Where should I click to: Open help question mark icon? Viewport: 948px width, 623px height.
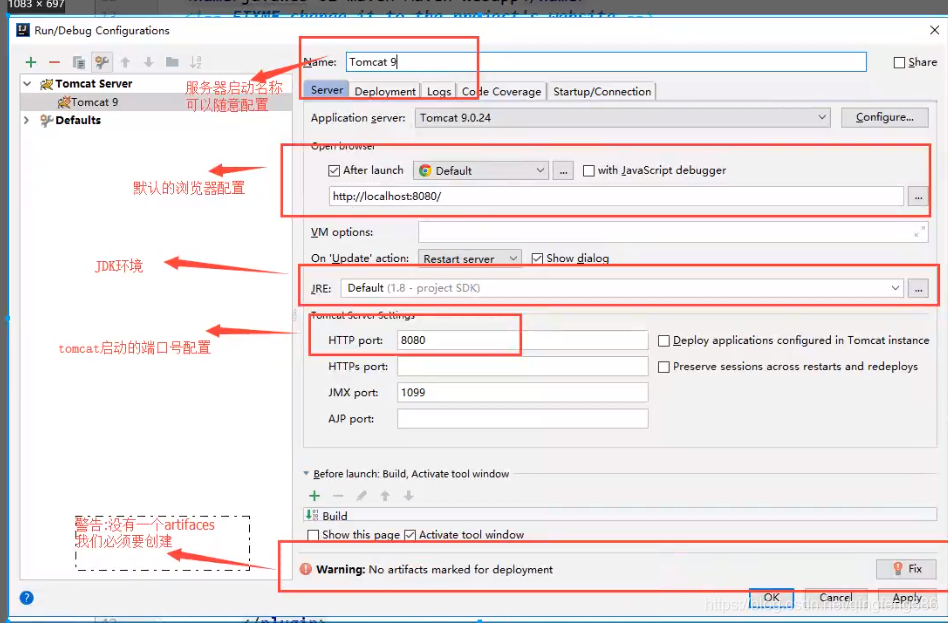pyautogui.click(x=27, y=598)
